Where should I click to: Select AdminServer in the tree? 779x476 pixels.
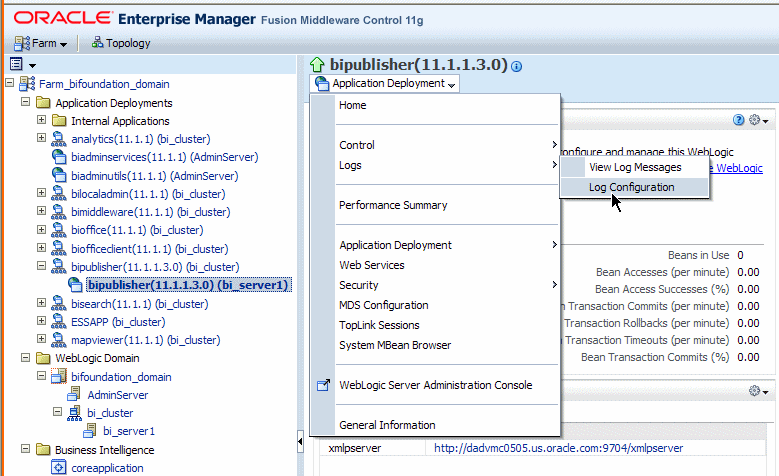[118, 395]
